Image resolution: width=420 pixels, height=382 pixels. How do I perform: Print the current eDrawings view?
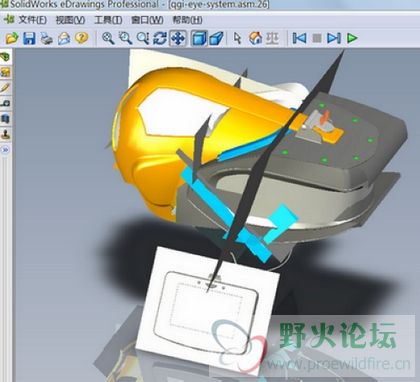point(47,39)
